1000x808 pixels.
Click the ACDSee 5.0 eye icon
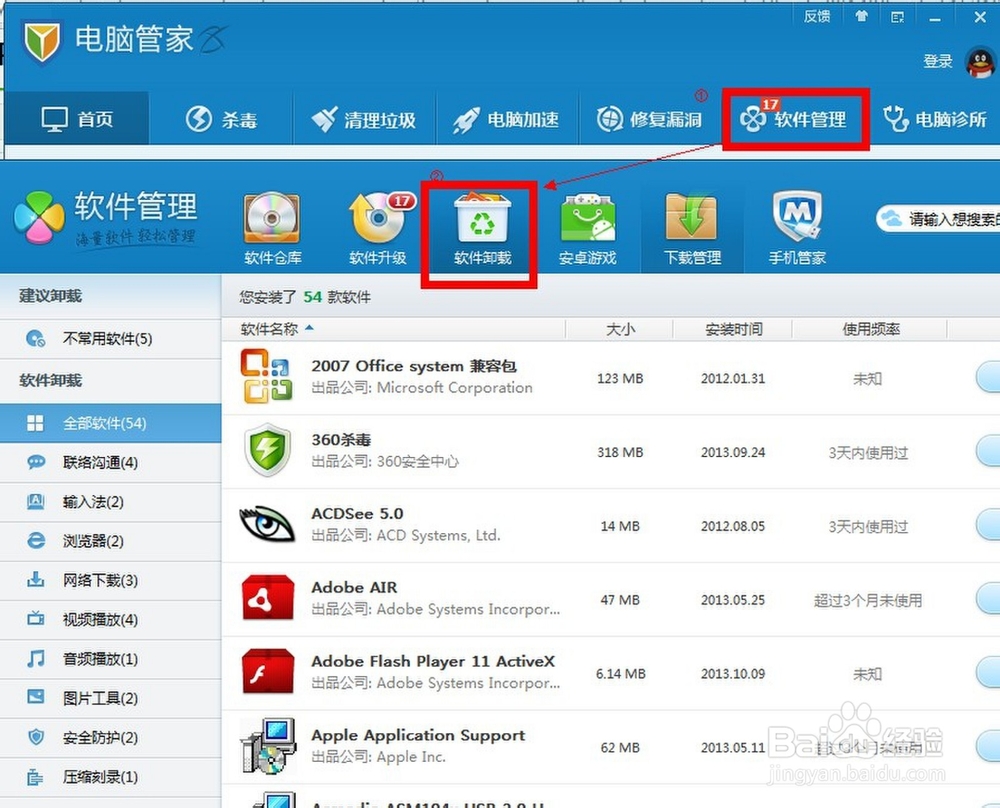coord(267,524)
